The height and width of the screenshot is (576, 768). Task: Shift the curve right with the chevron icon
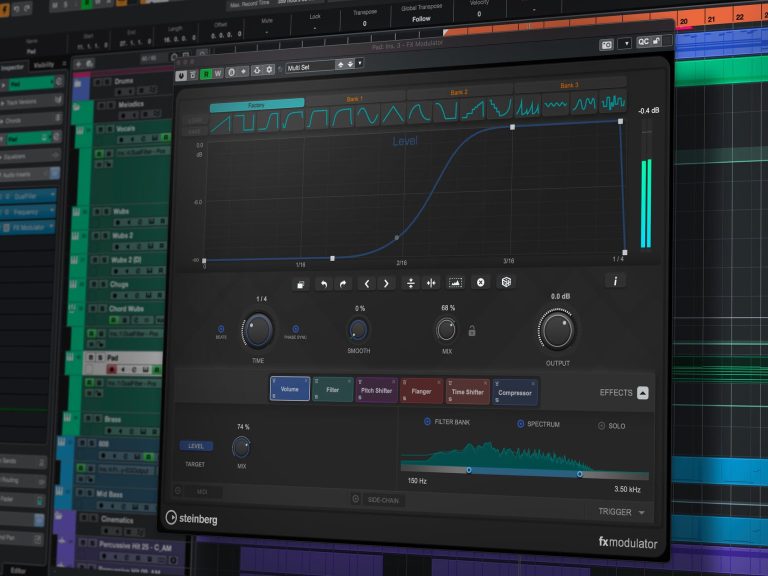(x=386, y=283)
